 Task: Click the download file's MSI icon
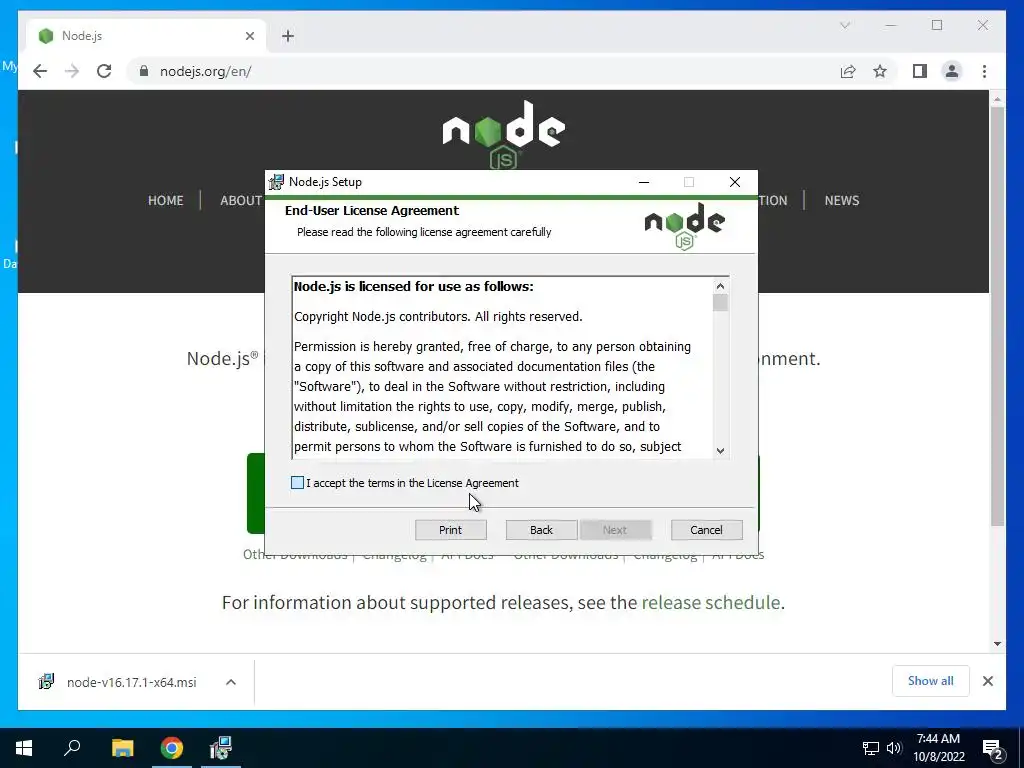[46, 682]
